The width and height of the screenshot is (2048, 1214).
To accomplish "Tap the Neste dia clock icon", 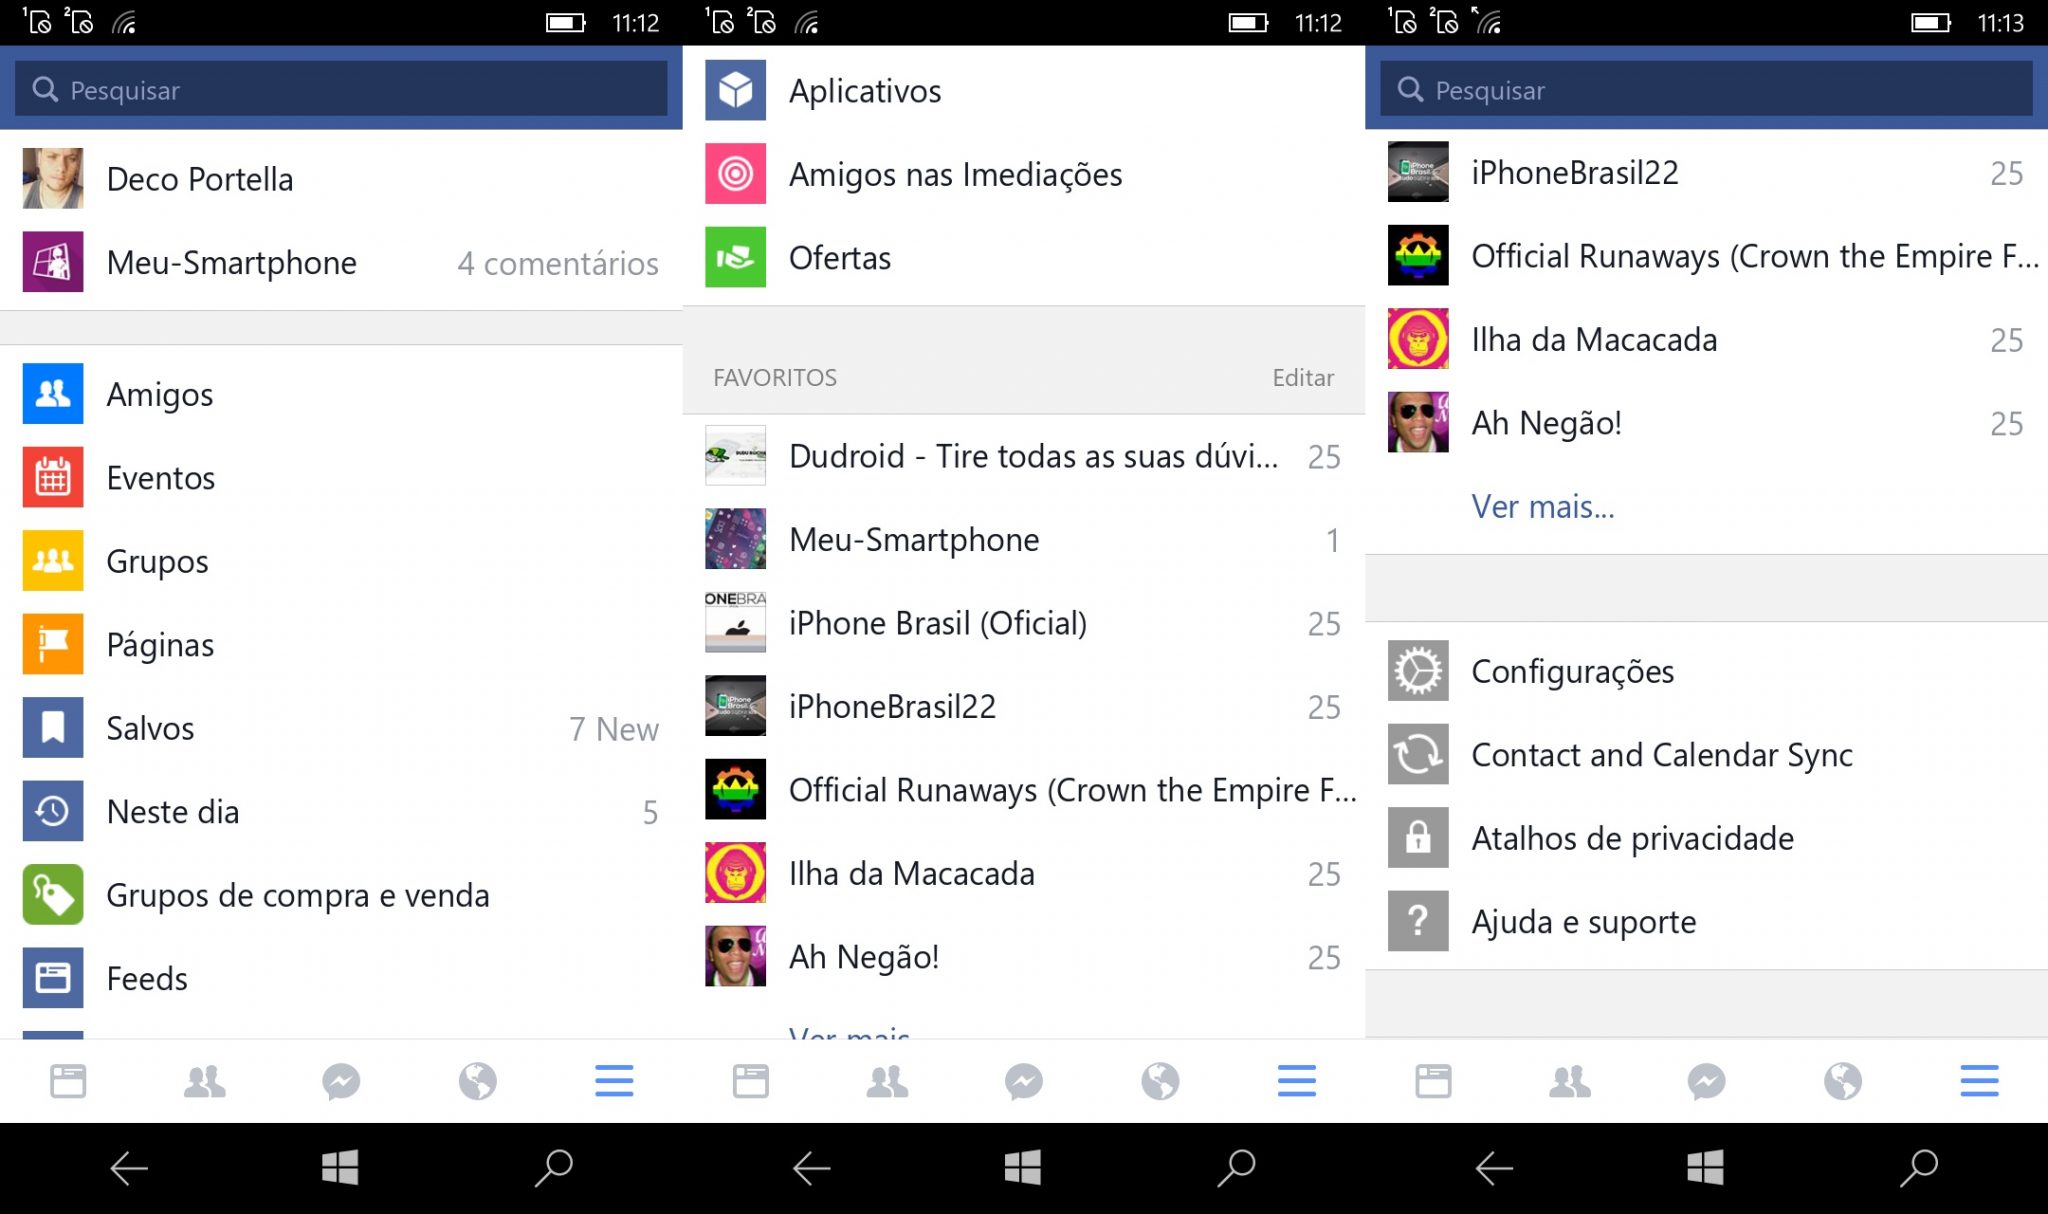I will (x=52, y=811).
